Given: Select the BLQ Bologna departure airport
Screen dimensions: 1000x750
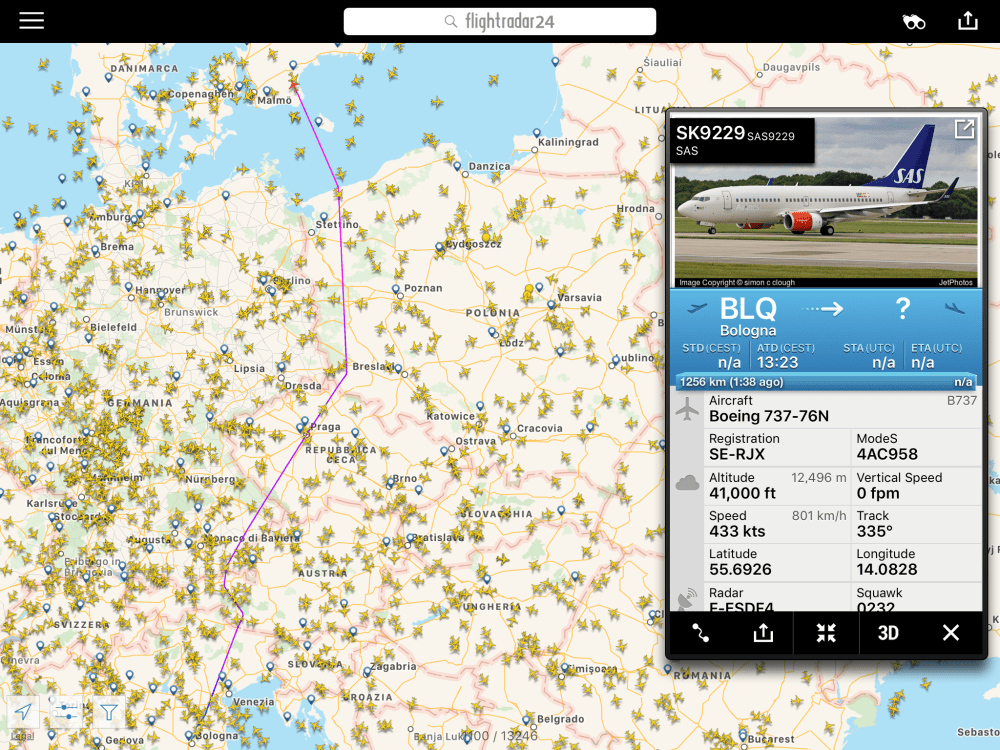Looking at the screenshot, I should (747, 316).
